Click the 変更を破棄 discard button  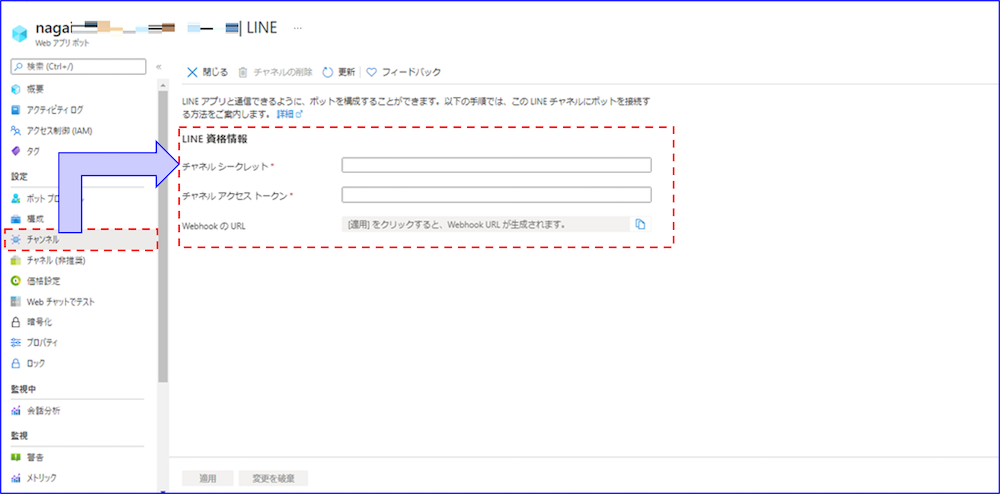point(274,478)
